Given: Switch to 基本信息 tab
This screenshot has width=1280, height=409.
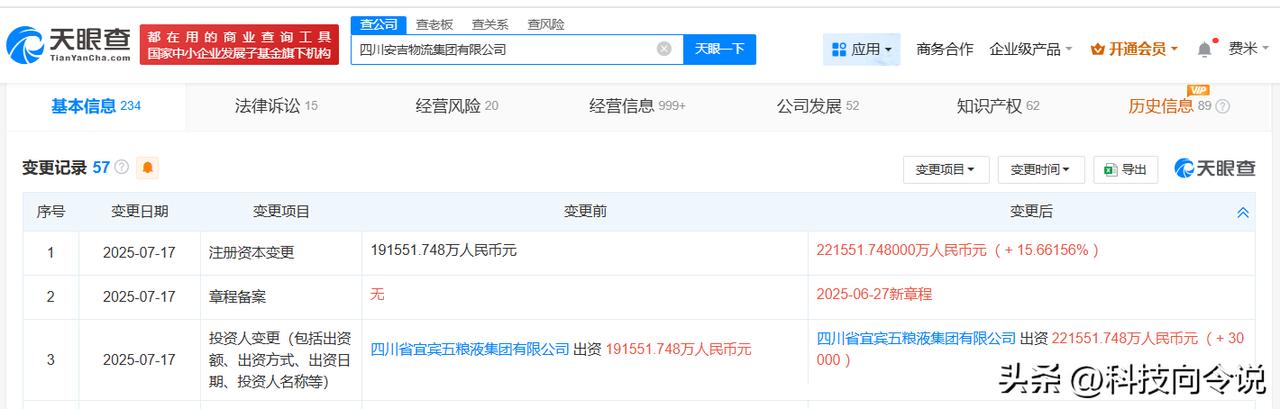Looking at the screenshot, I should point(96,106).
